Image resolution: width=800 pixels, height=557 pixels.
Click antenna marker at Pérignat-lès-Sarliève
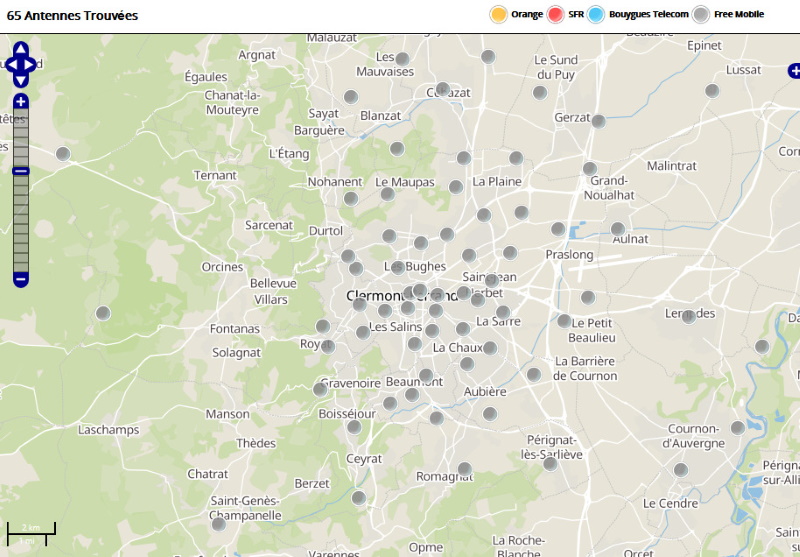tap(550, 464)
